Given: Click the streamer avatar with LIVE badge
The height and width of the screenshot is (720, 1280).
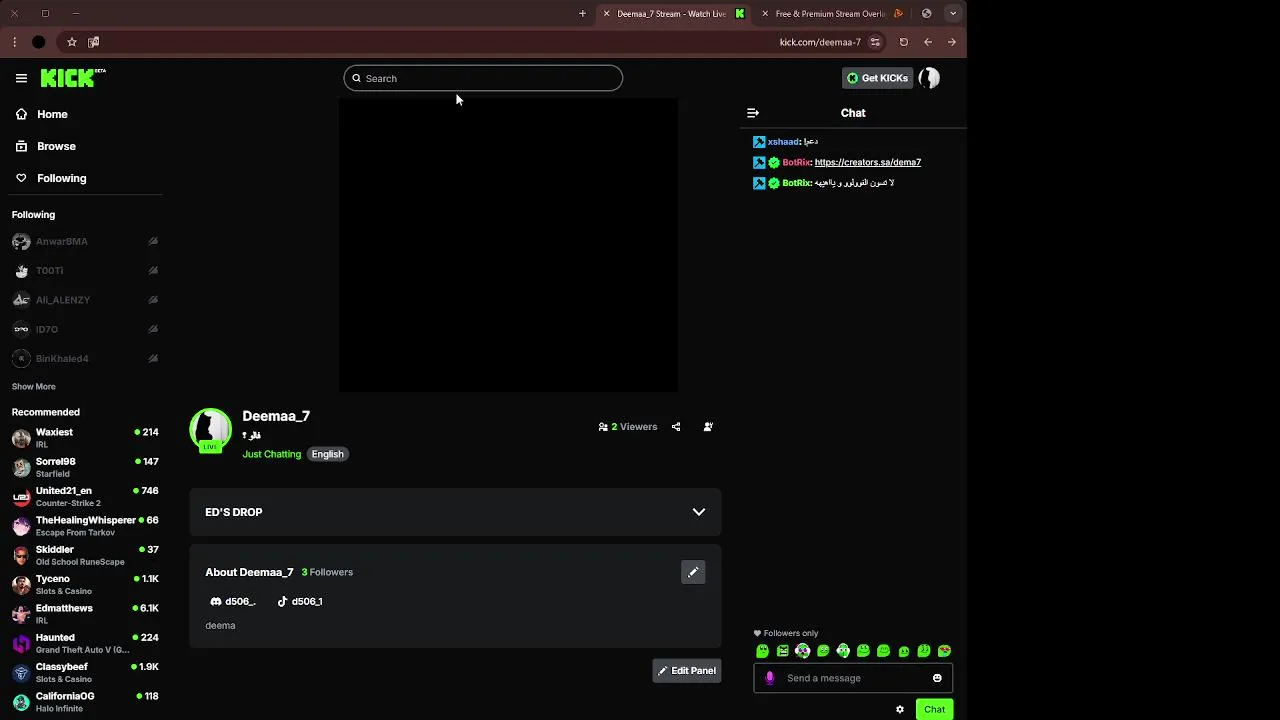Looking at the screenshot, I should (x=210, y=430).
